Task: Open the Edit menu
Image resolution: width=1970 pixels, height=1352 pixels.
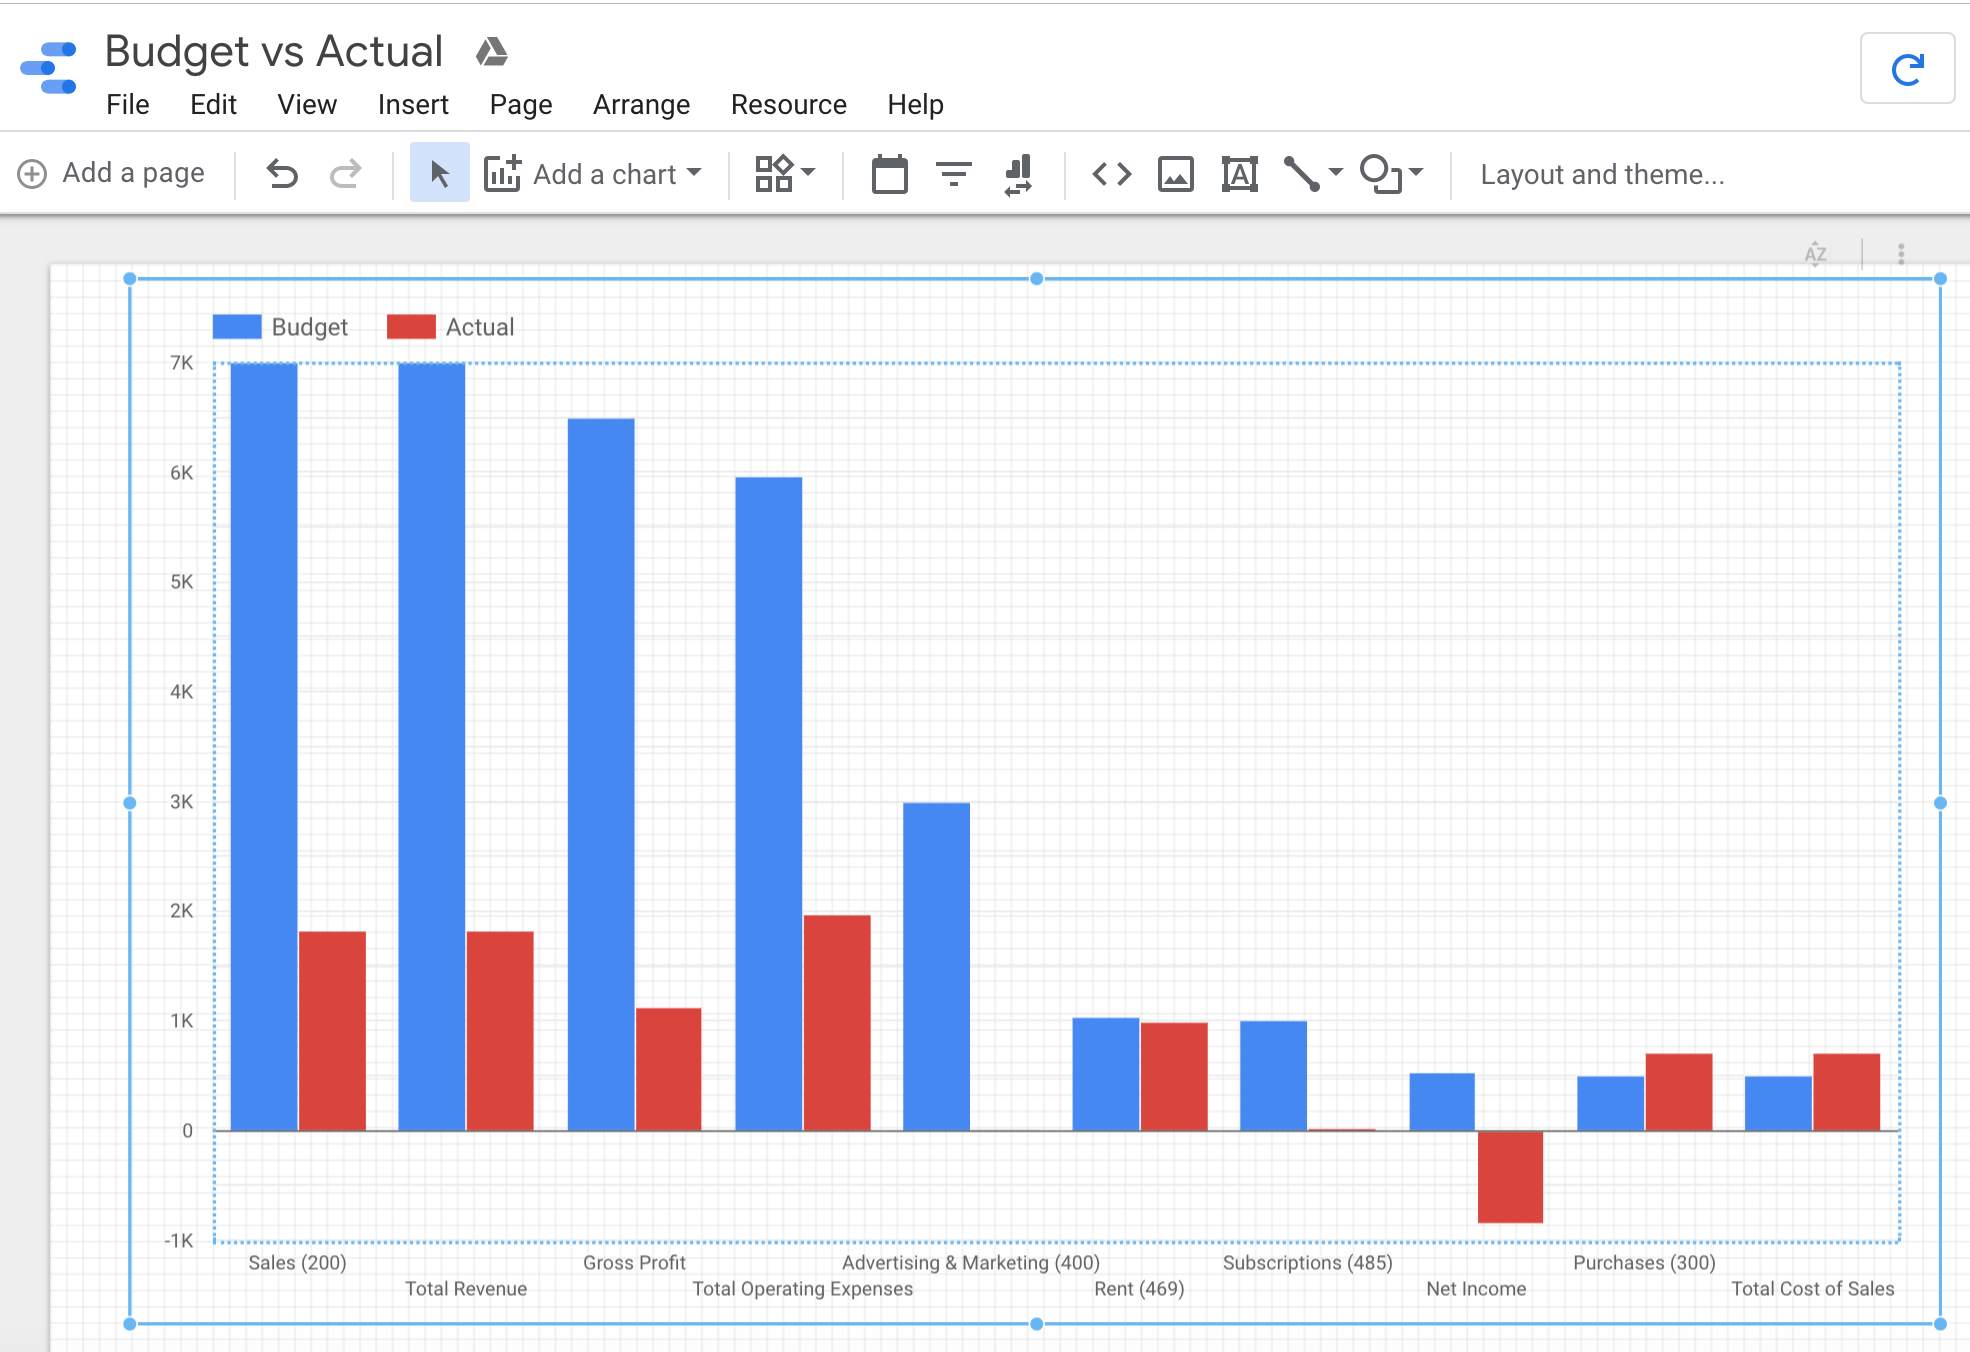Action: click(213, 105)
